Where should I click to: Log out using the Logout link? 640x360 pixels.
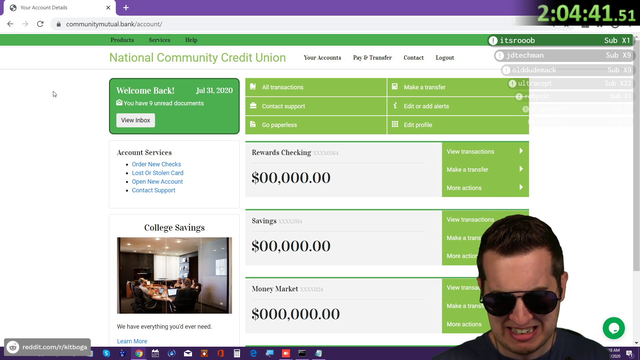(x=444, y=58)
